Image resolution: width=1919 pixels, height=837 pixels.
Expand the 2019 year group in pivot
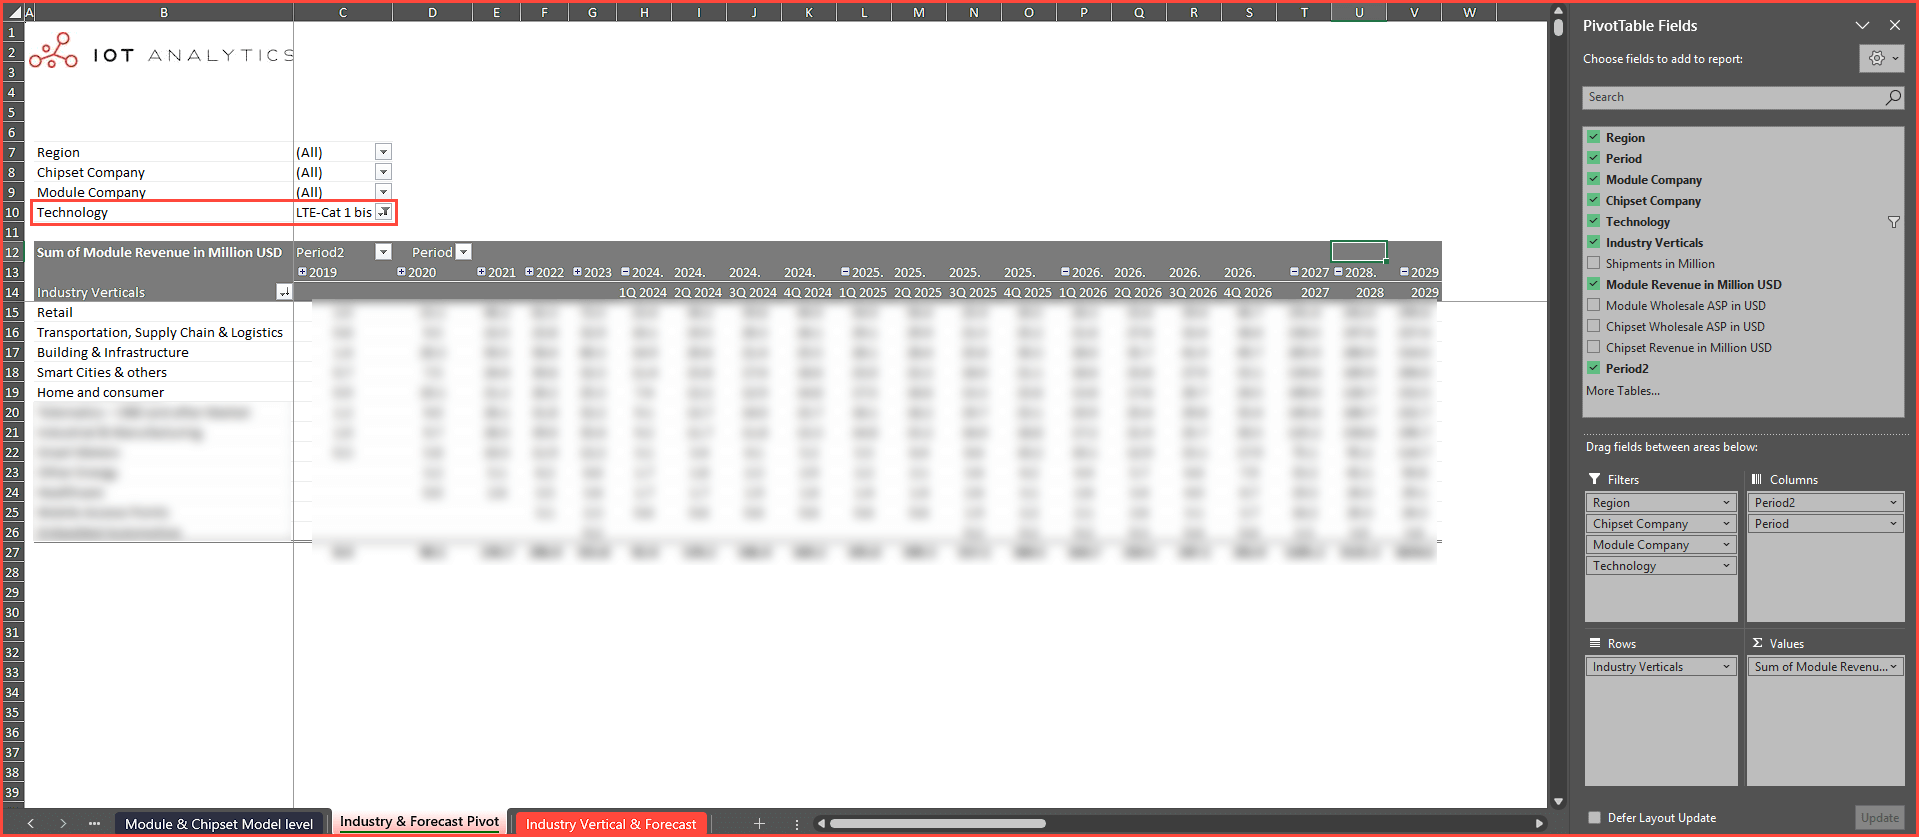pyautogui.click(x=302, y=272)
